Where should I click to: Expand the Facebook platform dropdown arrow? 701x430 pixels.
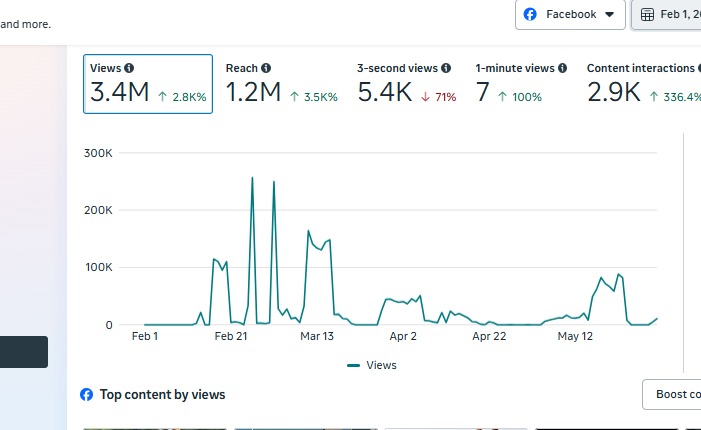tap(609, 15)
